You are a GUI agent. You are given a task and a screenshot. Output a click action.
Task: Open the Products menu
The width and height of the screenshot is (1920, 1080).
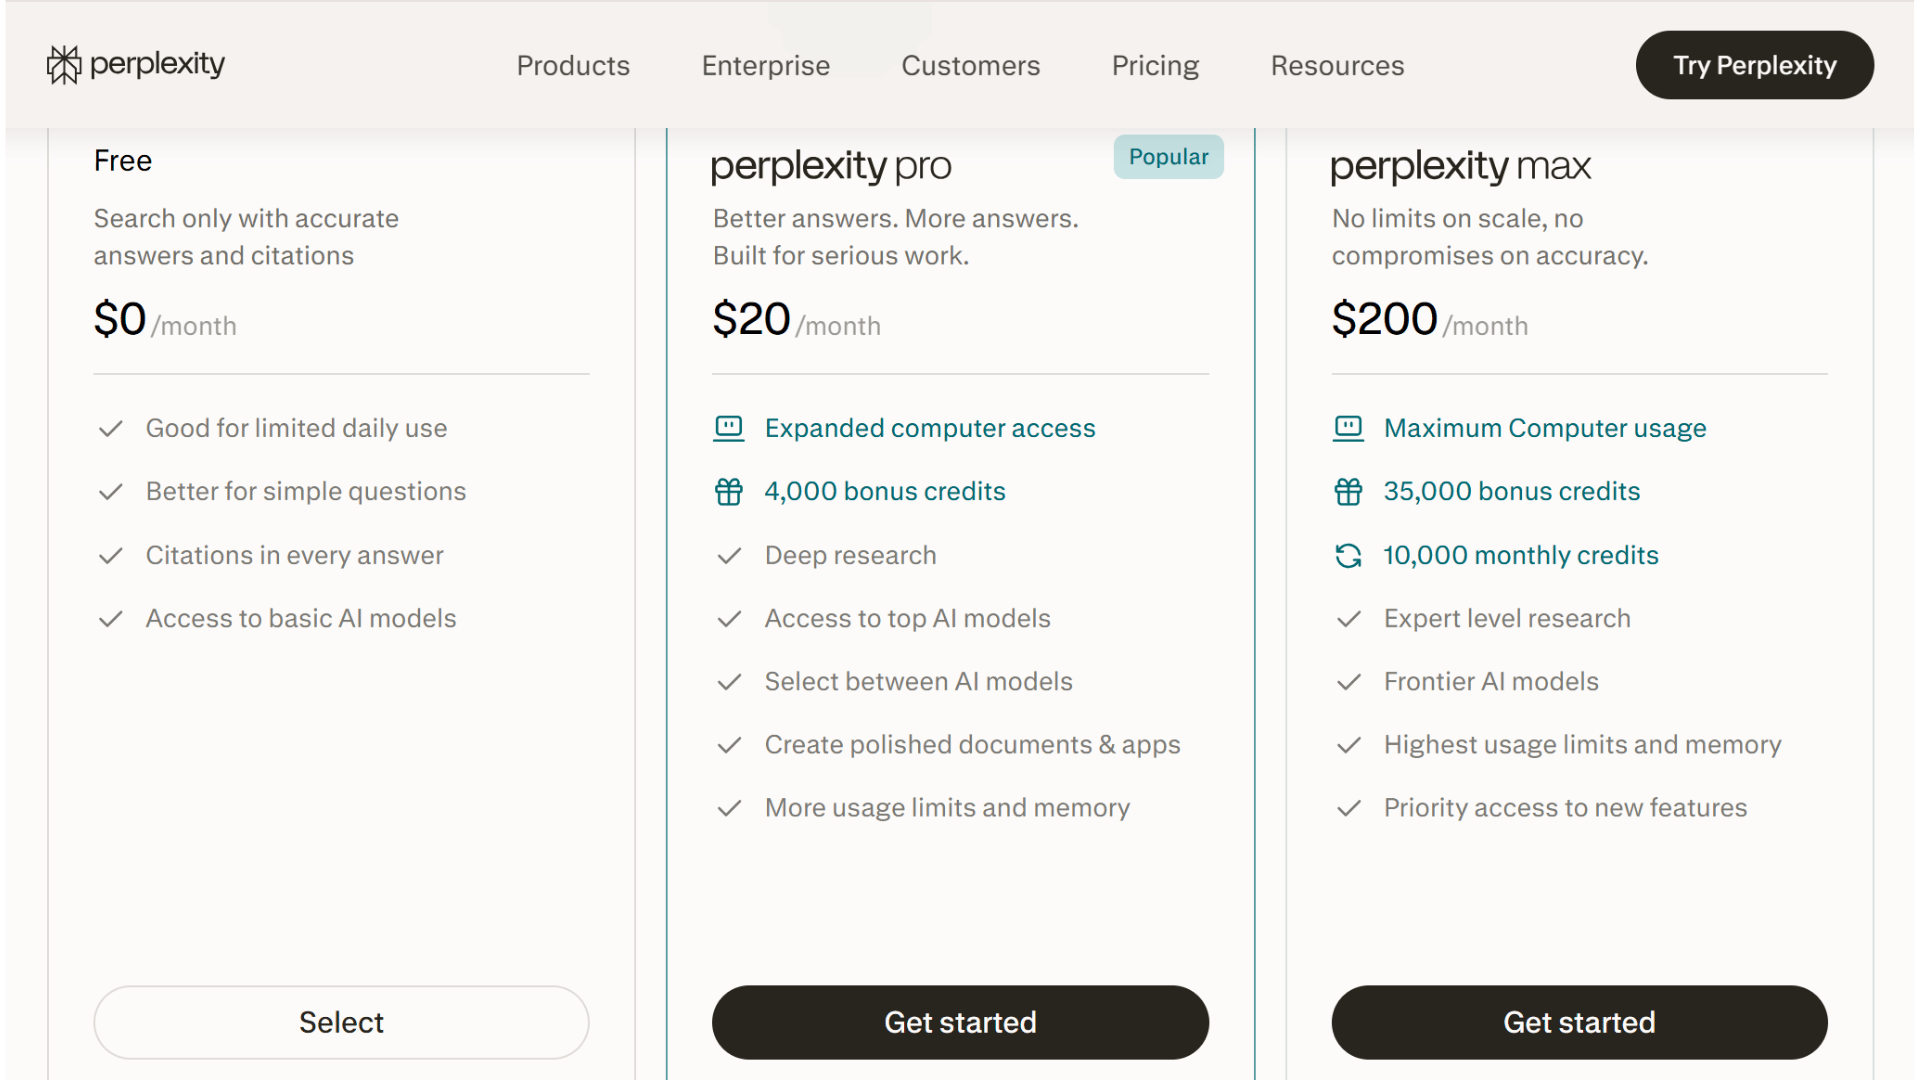coord(573,66)
